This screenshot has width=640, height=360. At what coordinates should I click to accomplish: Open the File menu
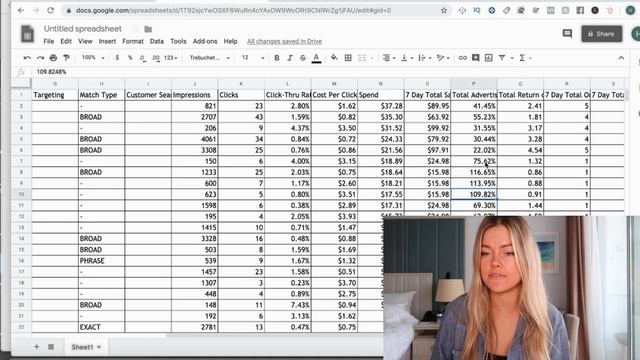coord(49,41)
